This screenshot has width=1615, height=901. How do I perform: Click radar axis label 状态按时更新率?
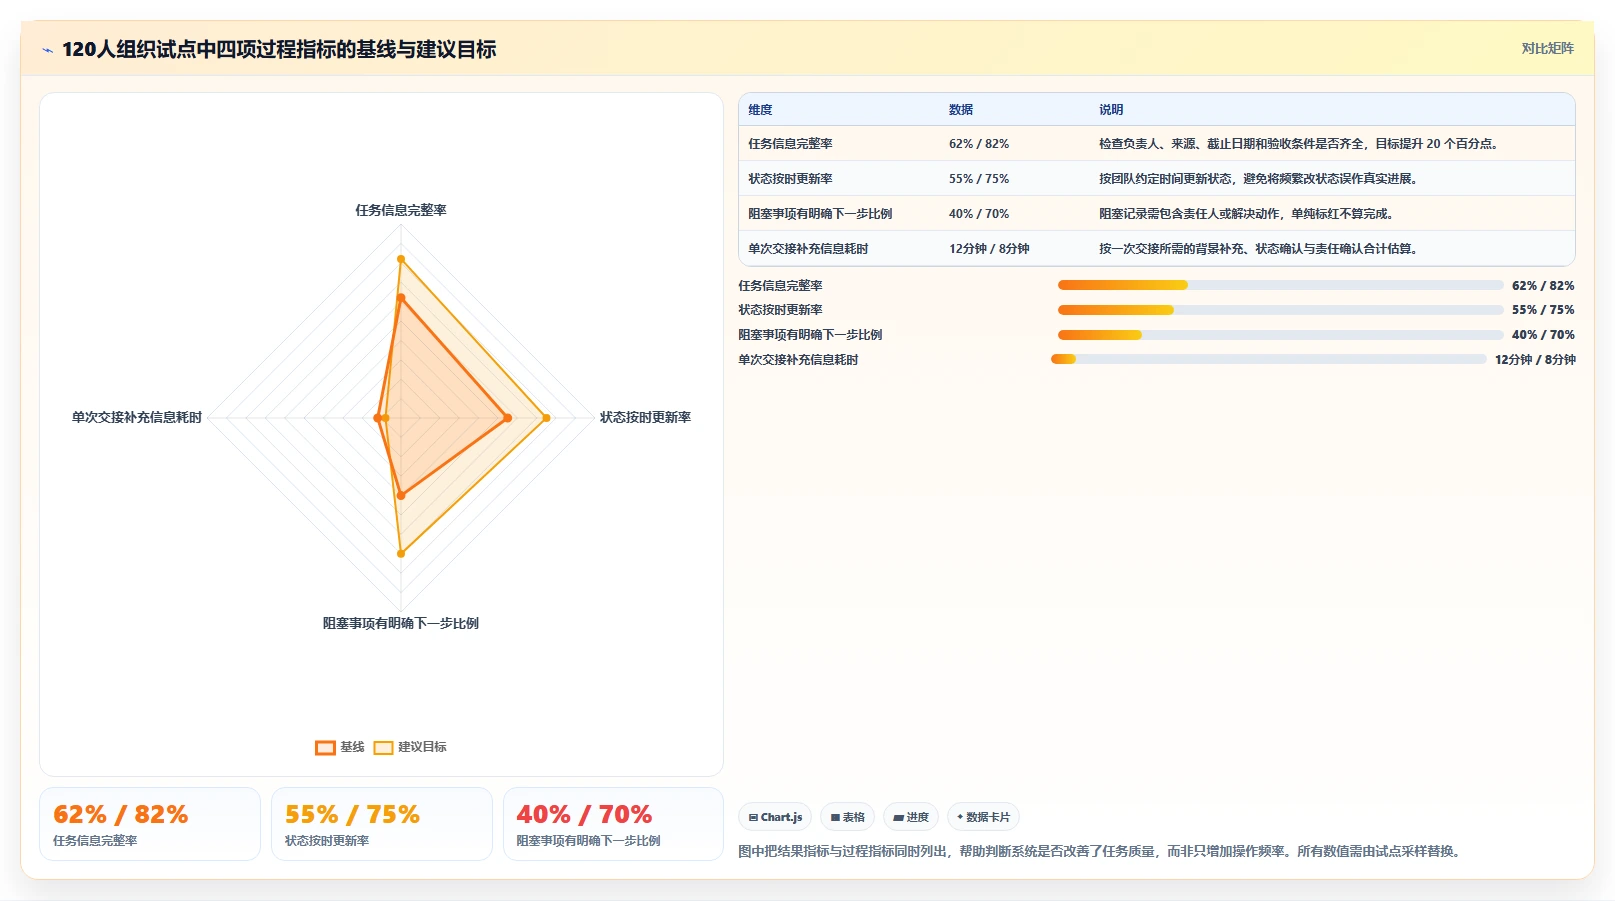coord(645,417)
